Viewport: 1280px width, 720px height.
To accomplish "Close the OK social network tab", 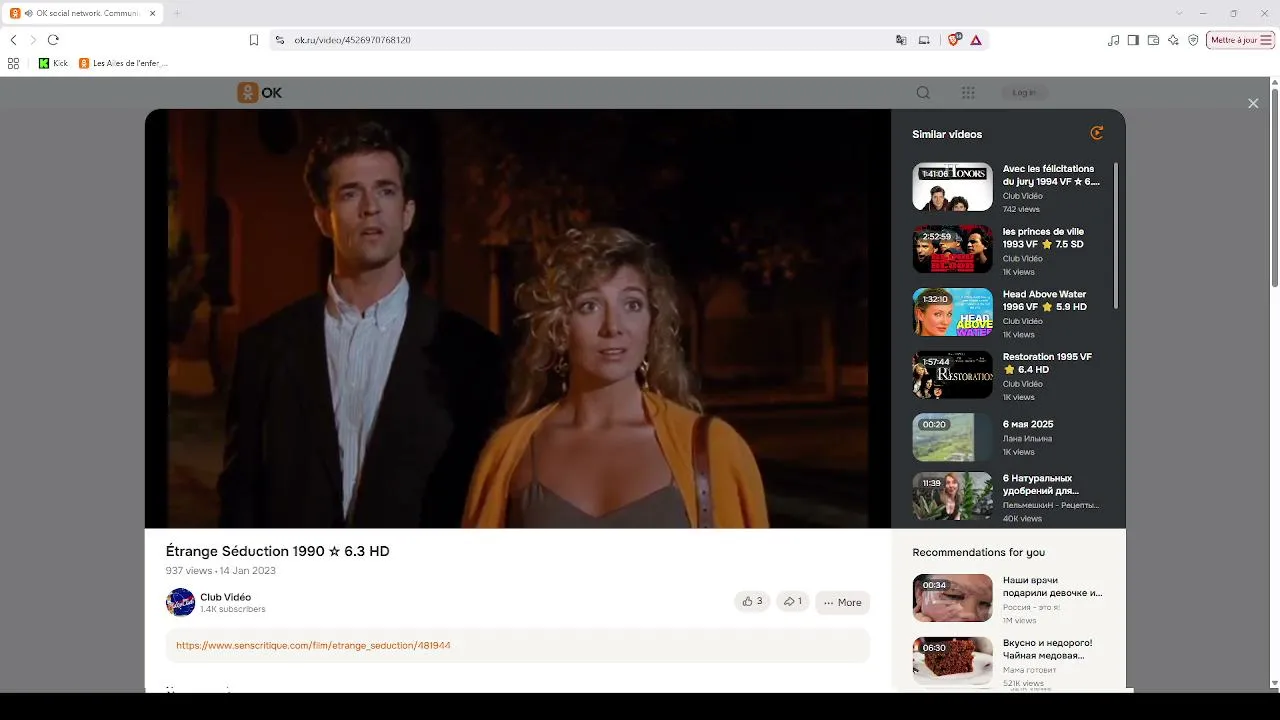I will coord(153,13).
